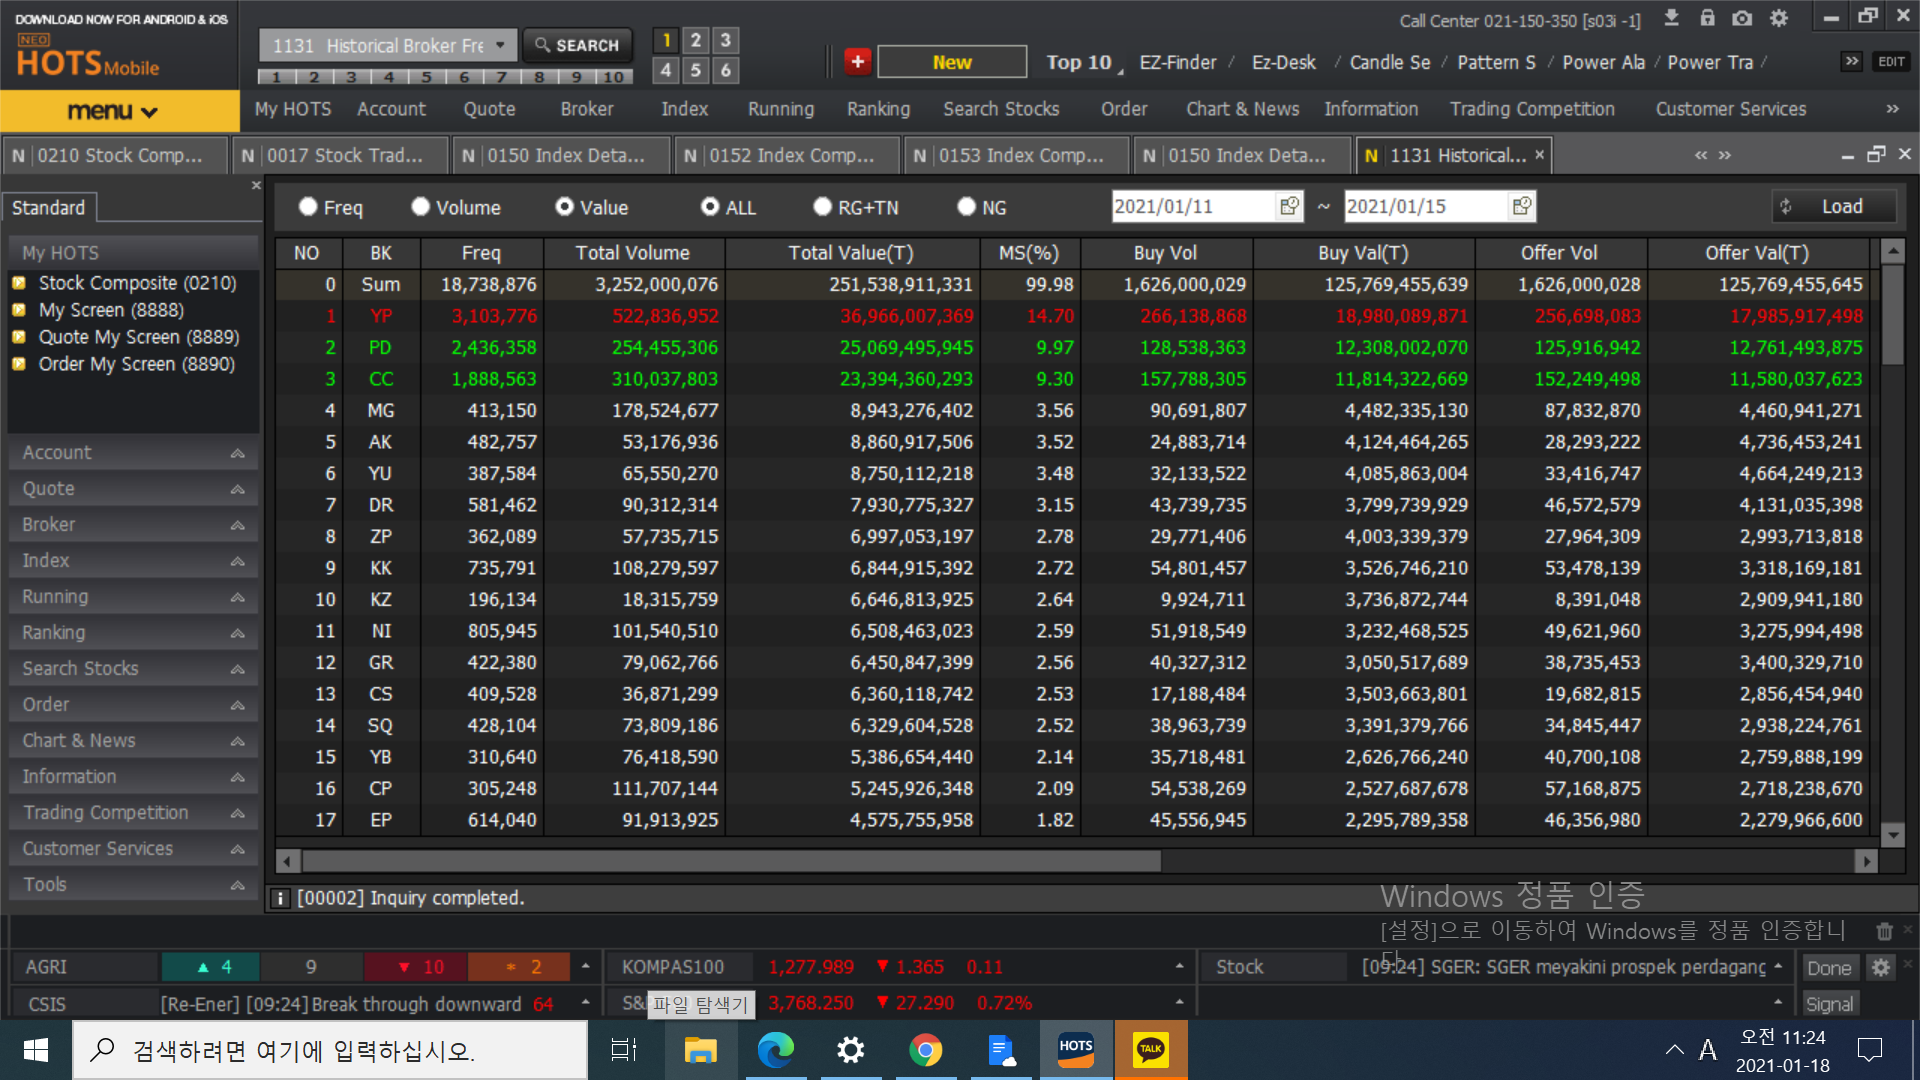Expand the Search Stocks sidebar section

133,669
